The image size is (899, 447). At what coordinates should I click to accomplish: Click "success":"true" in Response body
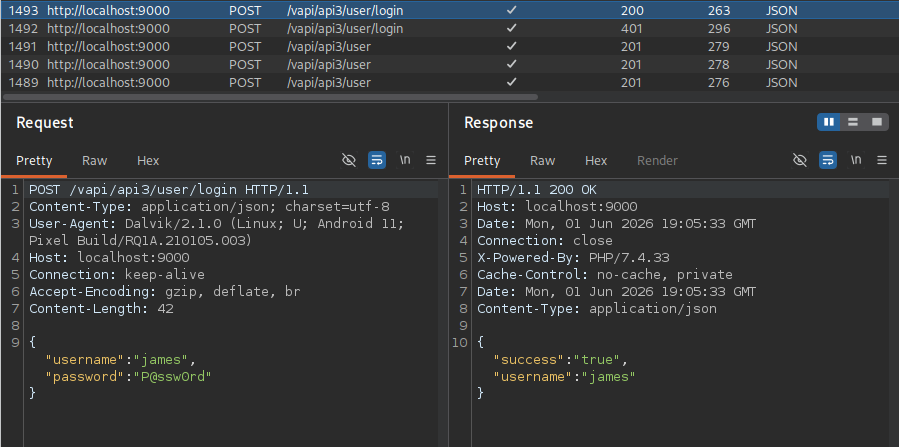click(561, 360)
